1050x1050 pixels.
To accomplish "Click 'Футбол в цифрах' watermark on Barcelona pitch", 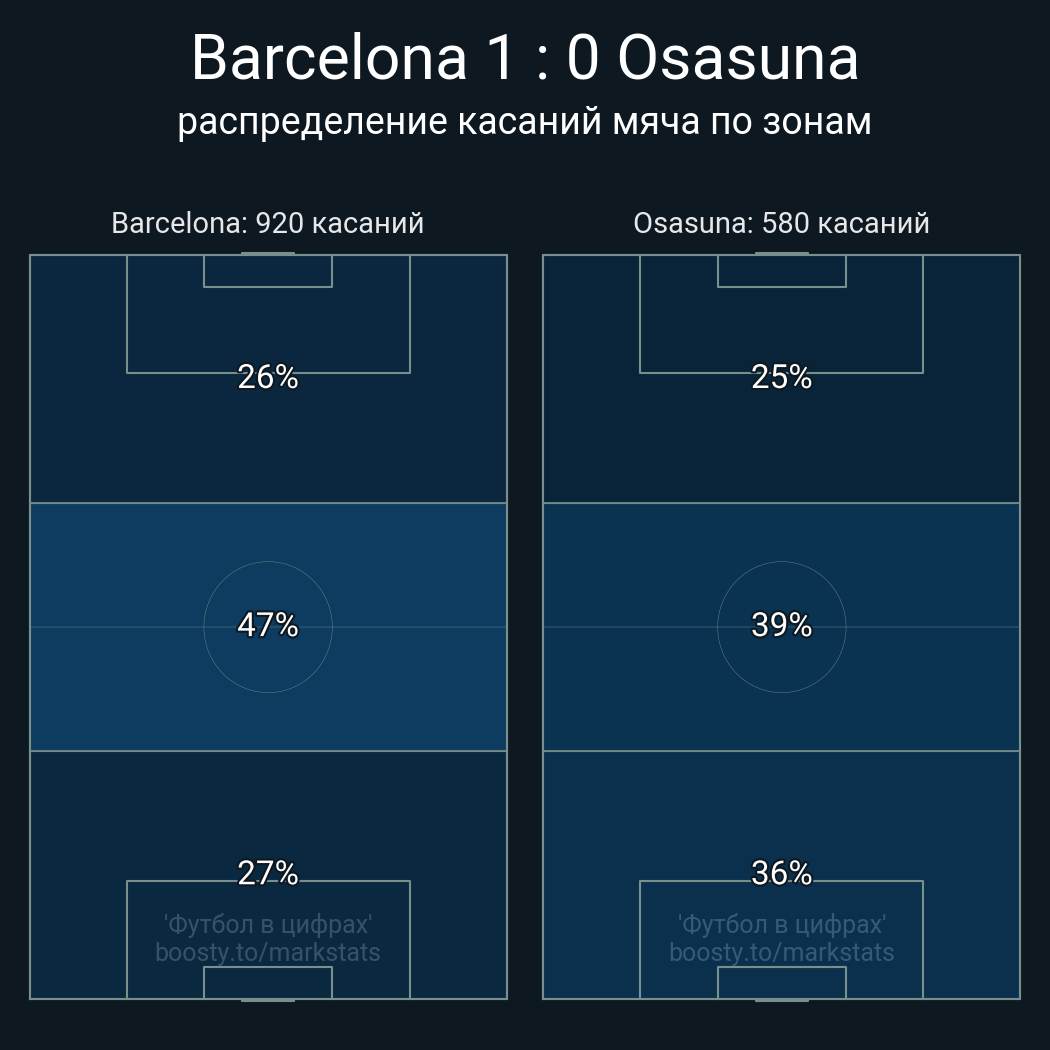I will click(x=267, y=923).
